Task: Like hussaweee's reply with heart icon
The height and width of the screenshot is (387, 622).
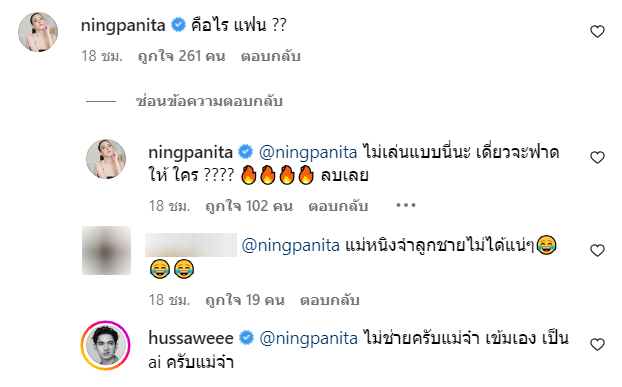Action: pyautogui.click(x=597, y=344)
